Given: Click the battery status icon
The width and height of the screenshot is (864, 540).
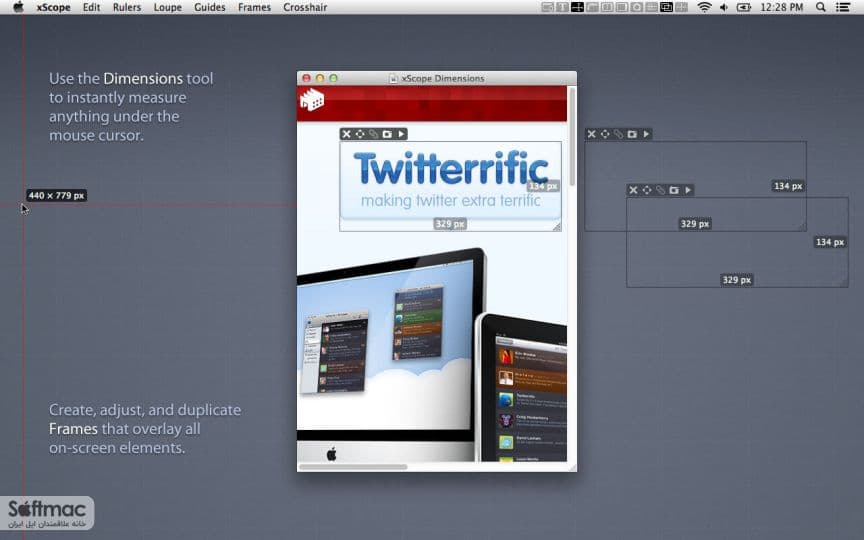Looking at the screenshot, I should click(x=744, y=7).
